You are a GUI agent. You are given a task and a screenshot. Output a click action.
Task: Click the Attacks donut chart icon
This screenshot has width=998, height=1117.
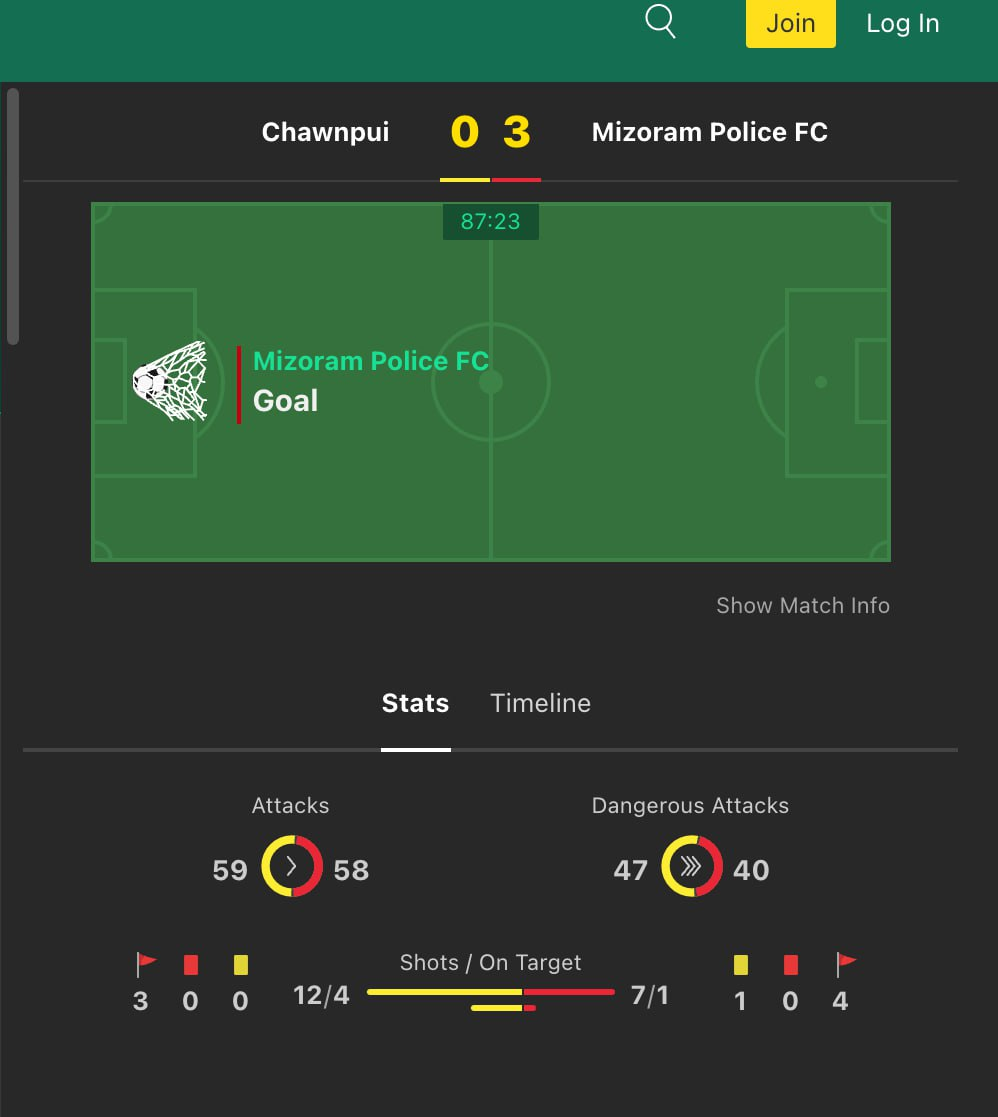[291, 866]
